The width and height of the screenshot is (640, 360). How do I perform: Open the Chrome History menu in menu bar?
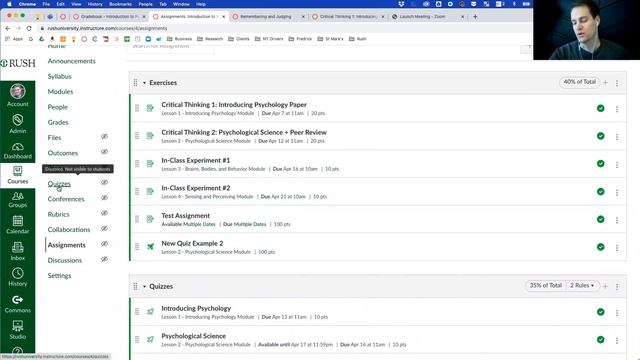tap(95, 4)
